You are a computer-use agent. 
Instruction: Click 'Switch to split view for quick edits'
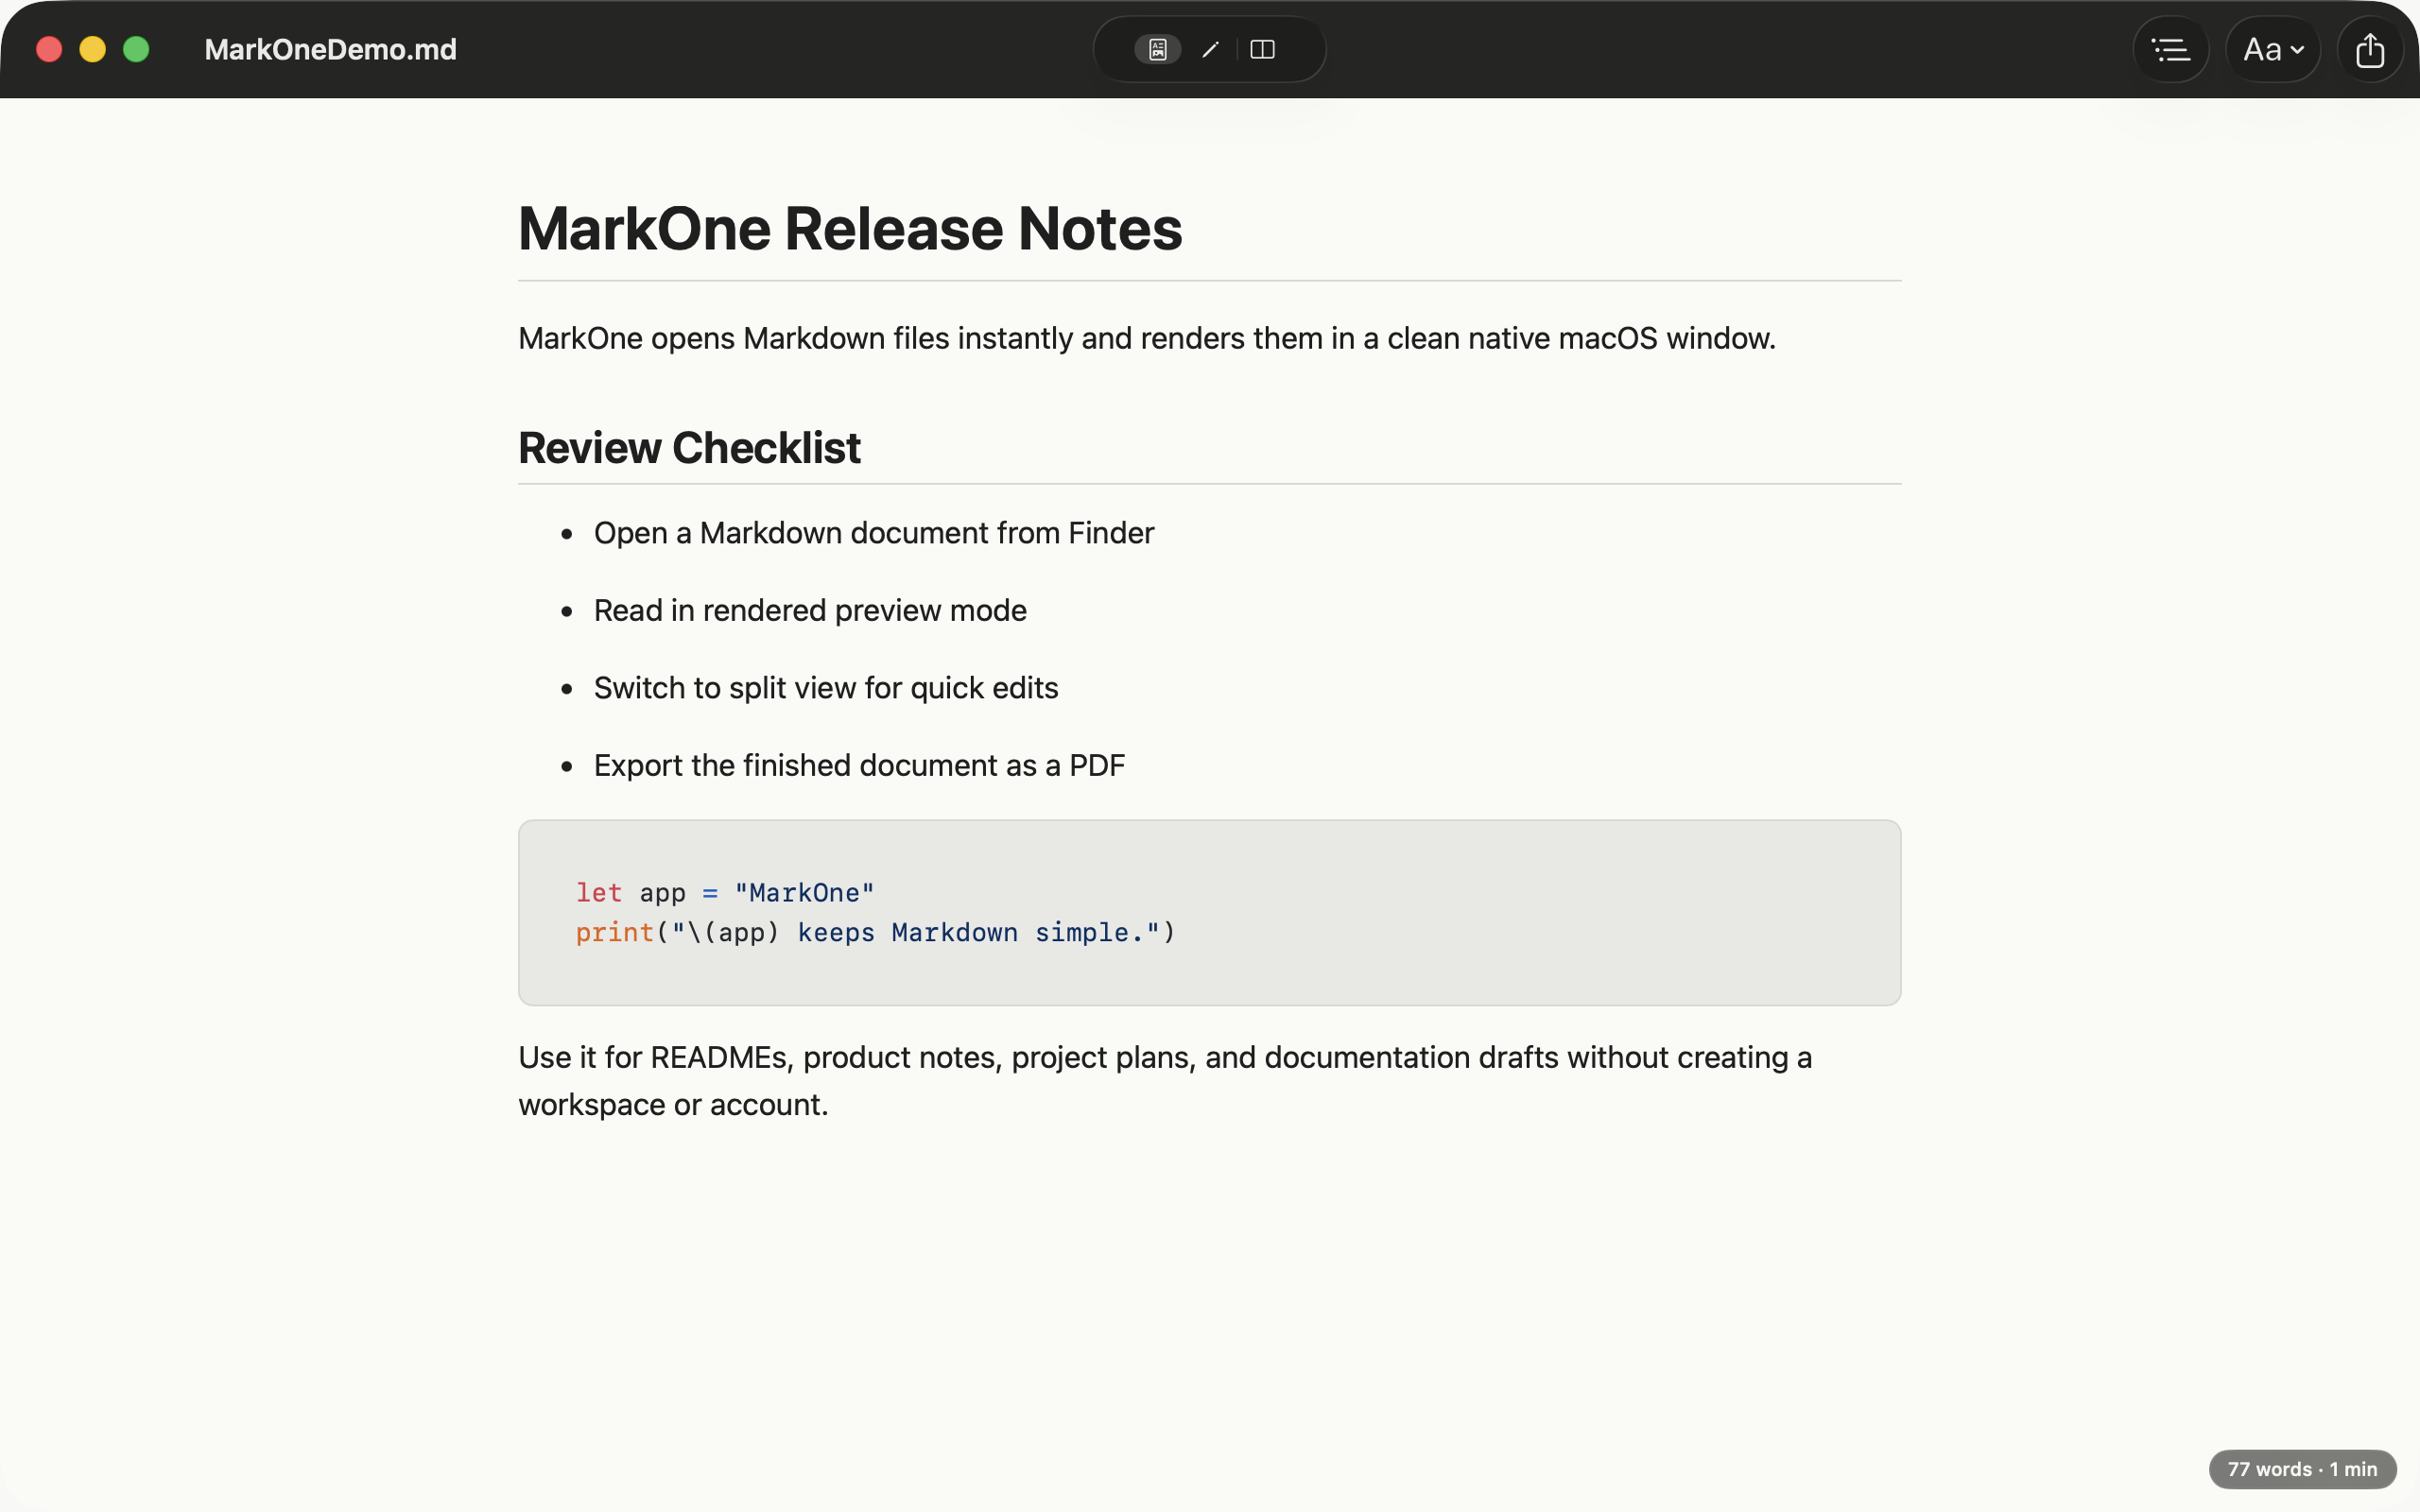click(826, 688)
